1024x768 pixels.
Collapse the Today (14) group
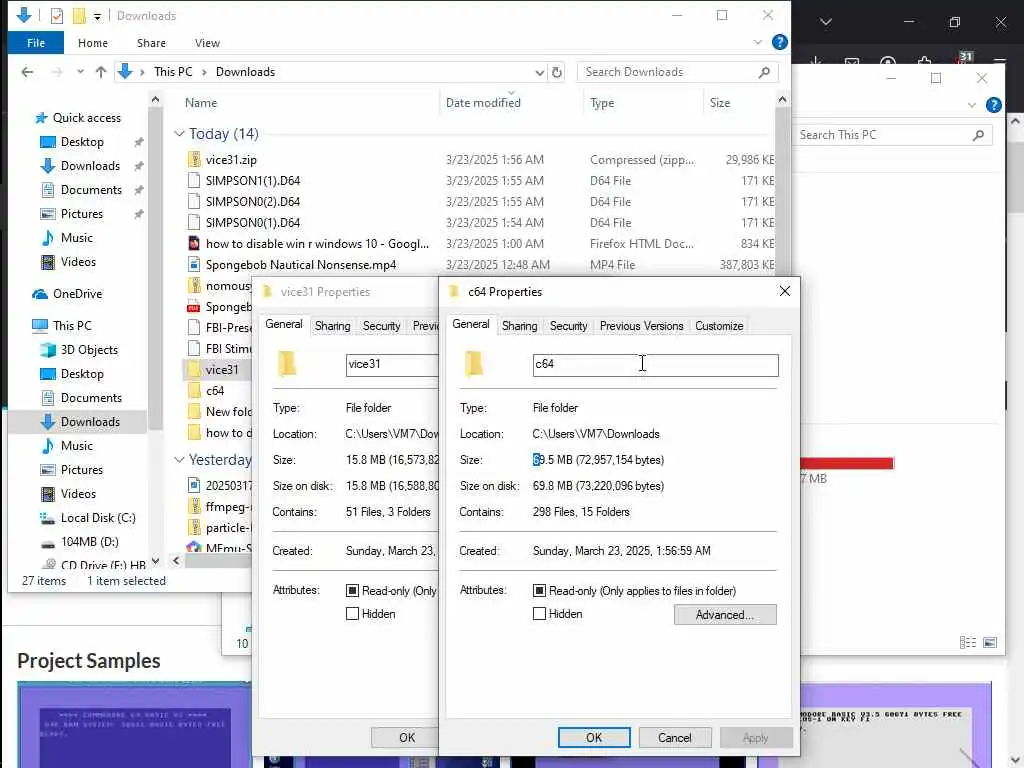pyautogui.click(x=179, y=134)
